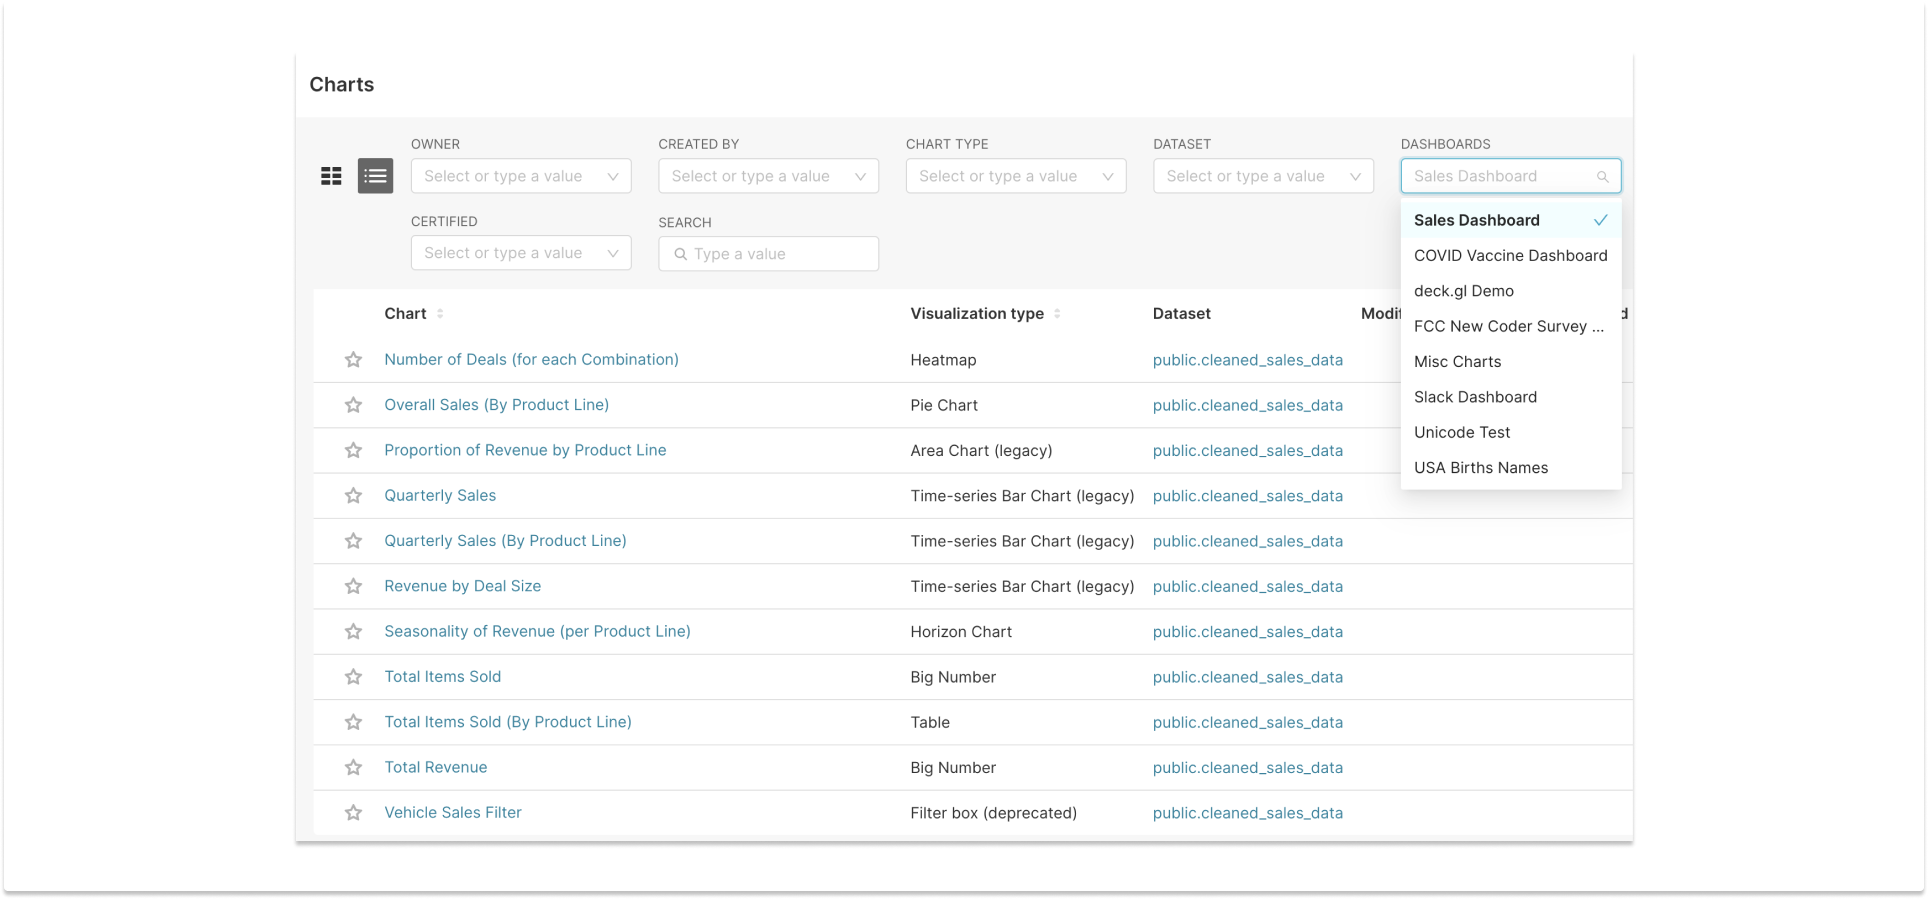Open Seasonality of Revenue chart link
1928x899 pixels.
click(x=537, y=631)
